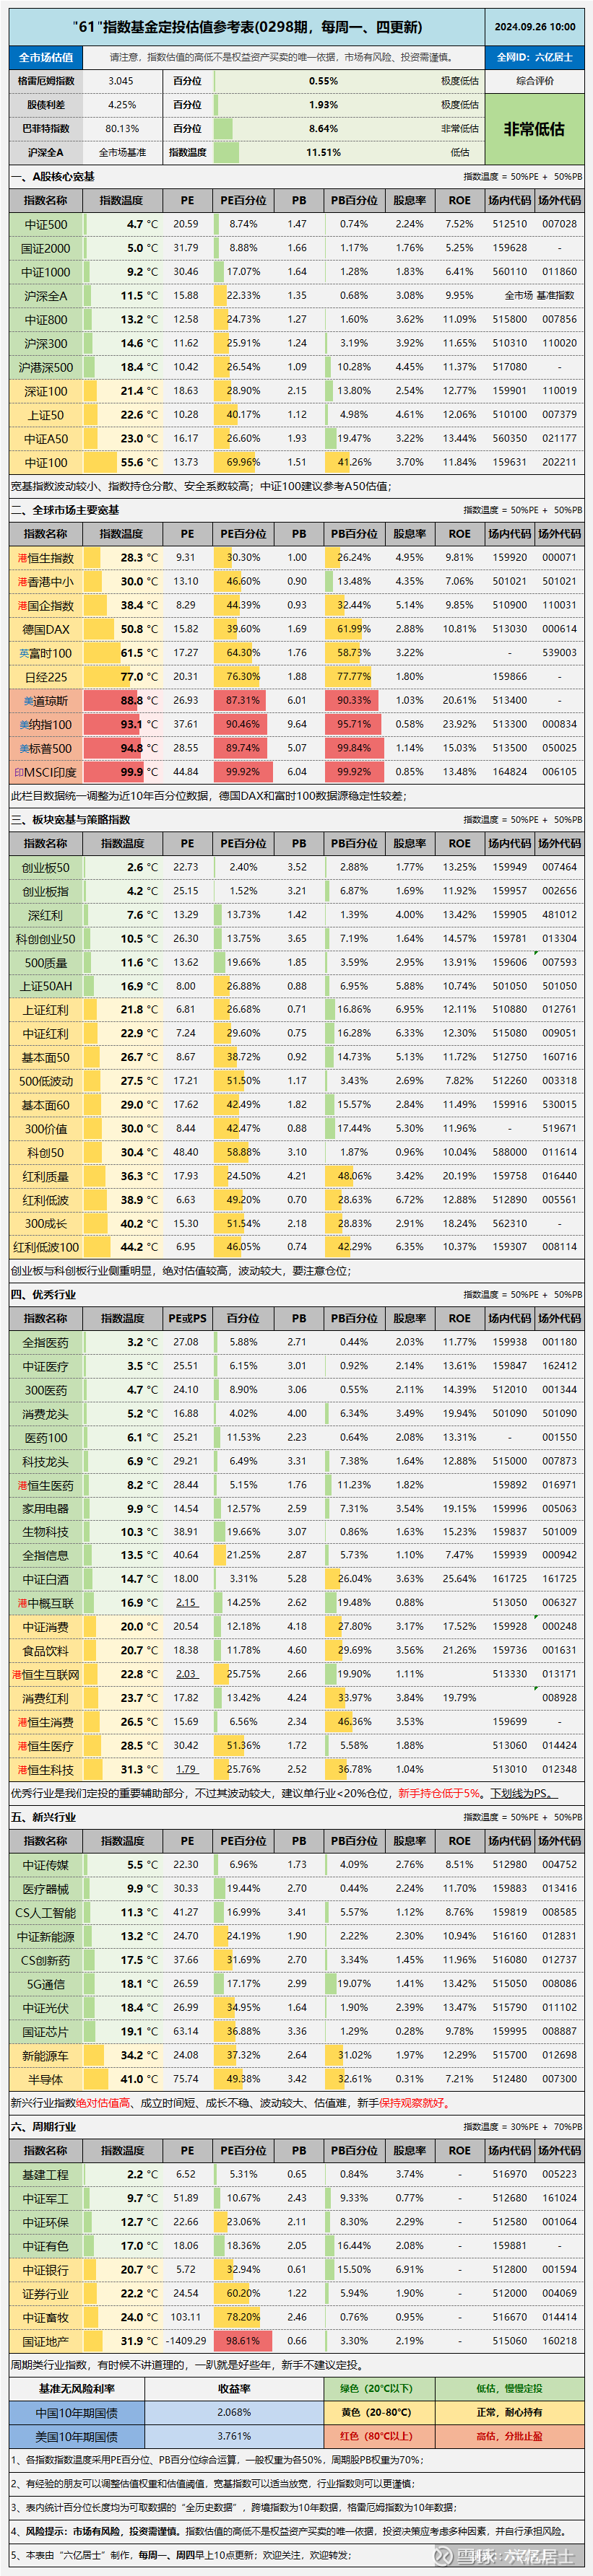Click the 格雷厄姆指数 value 3.045
Viewport: 593px width, 2576px height.
point(121,81)
